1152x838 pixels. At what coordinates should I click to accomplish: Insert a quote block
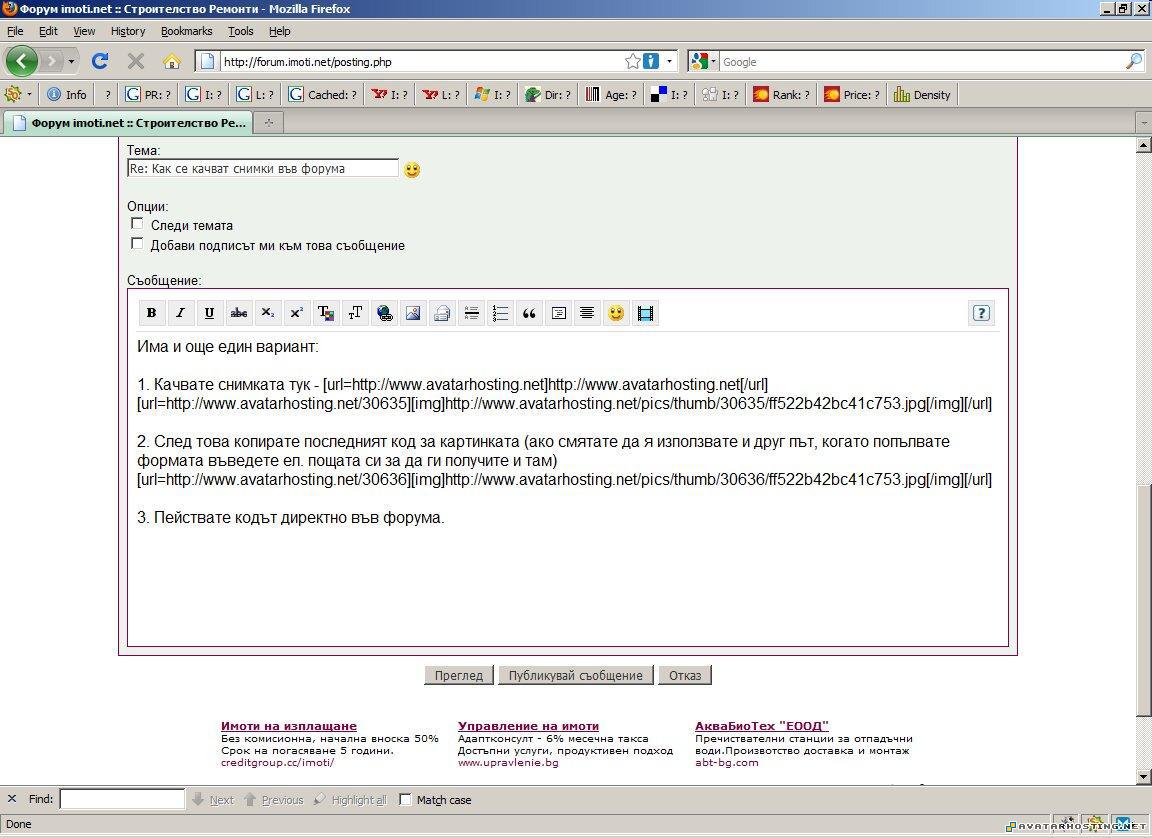529,313
